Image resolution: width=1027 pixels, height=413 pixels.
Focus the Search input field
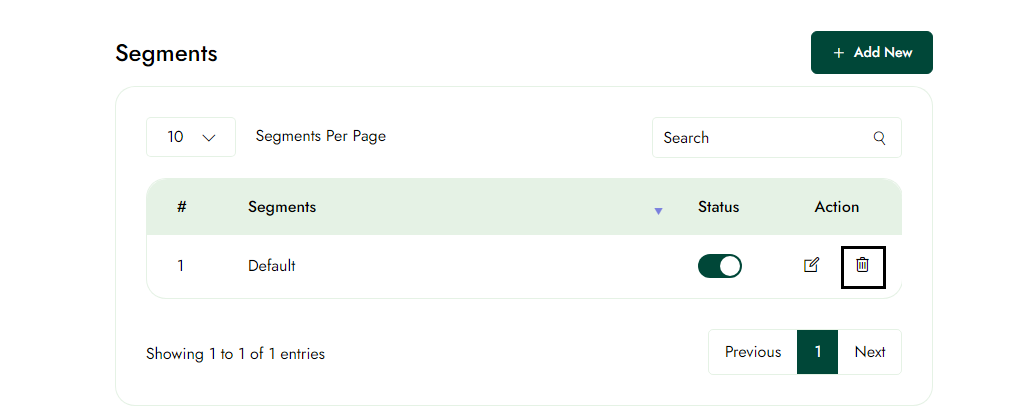(x=760, y=138)
